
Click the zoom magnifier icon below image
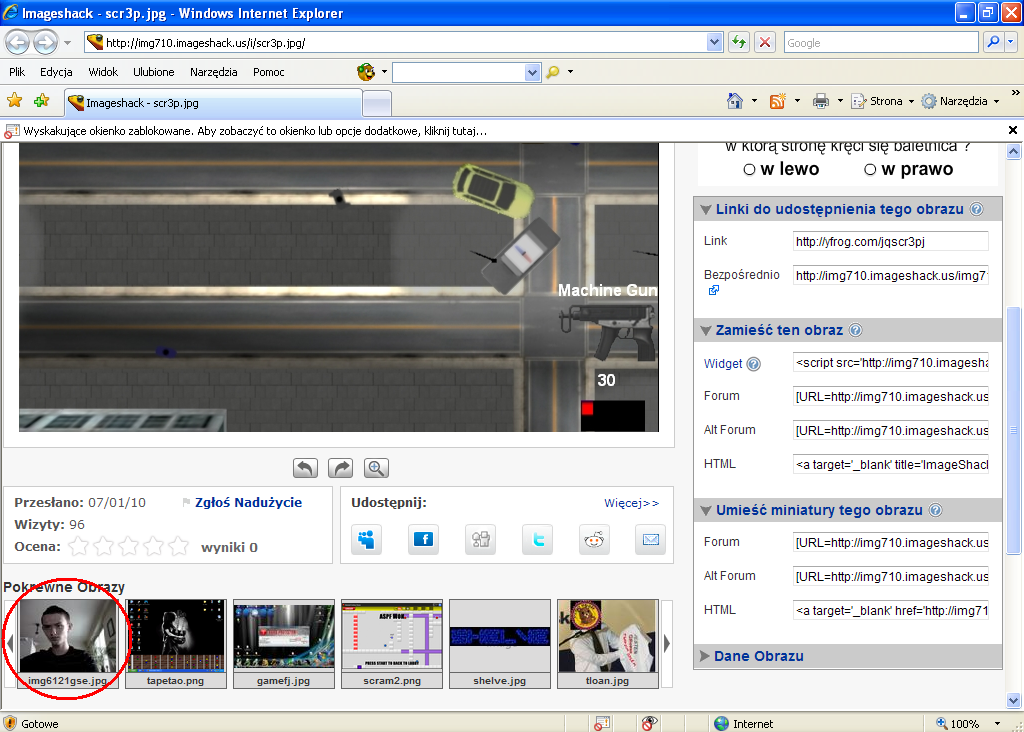coord(376,468)
